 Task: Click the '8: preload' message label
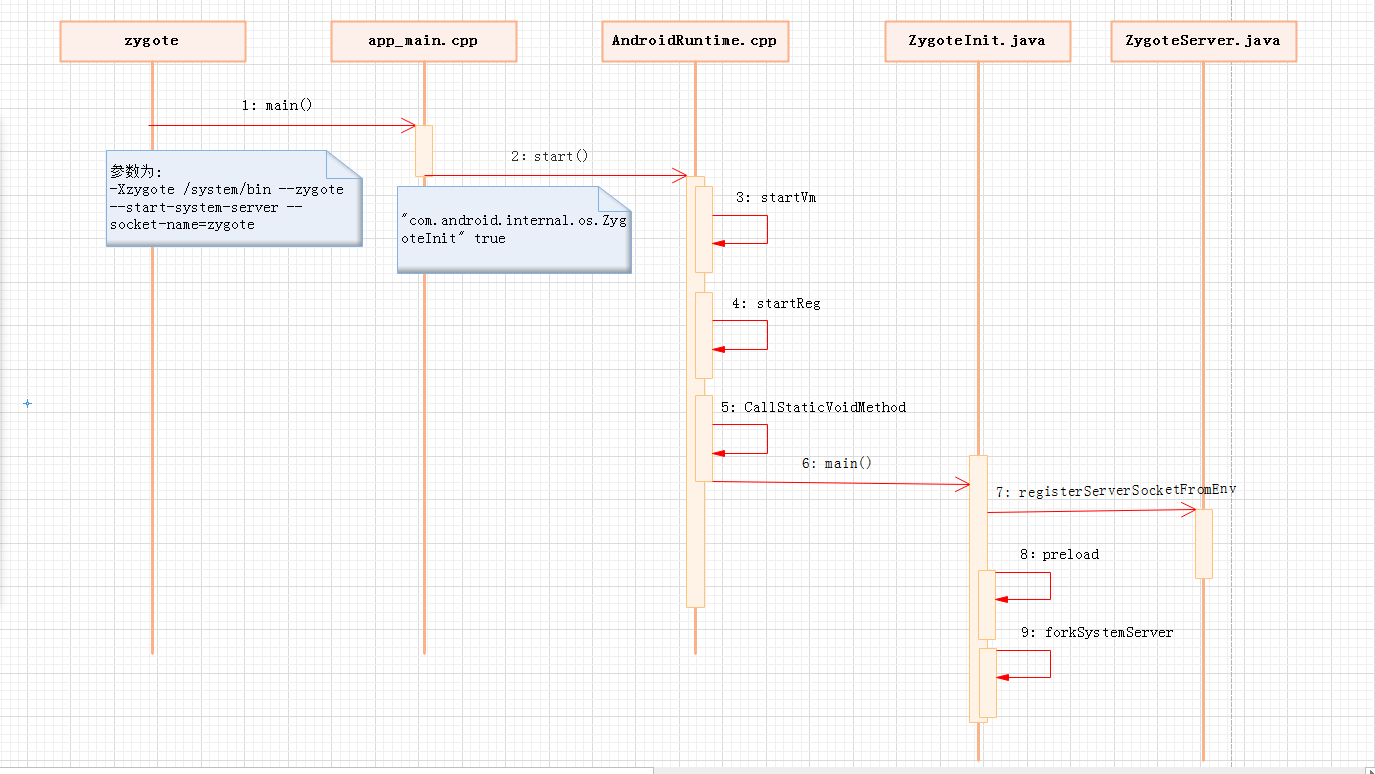(x=1060, y=554)
